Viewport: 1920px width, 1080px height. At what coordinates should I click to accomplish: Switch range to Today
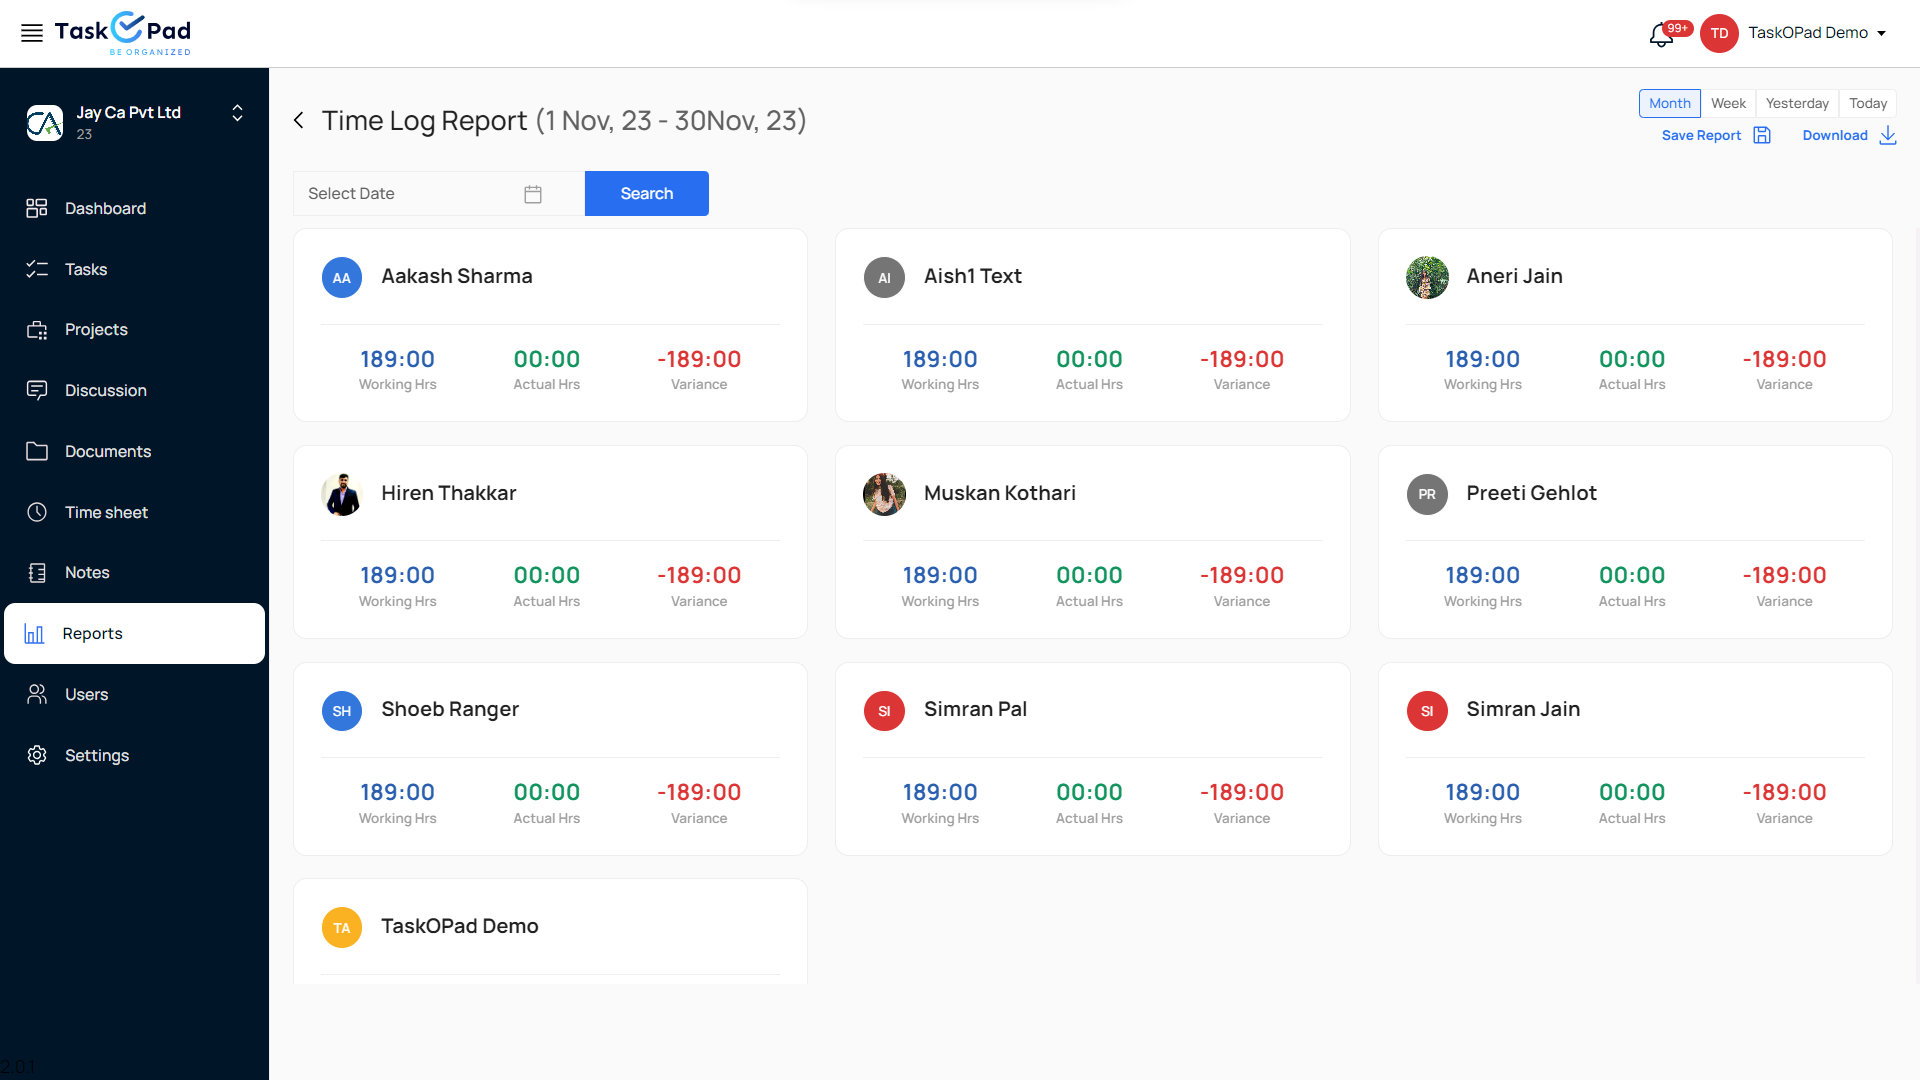coord(1867,103)
